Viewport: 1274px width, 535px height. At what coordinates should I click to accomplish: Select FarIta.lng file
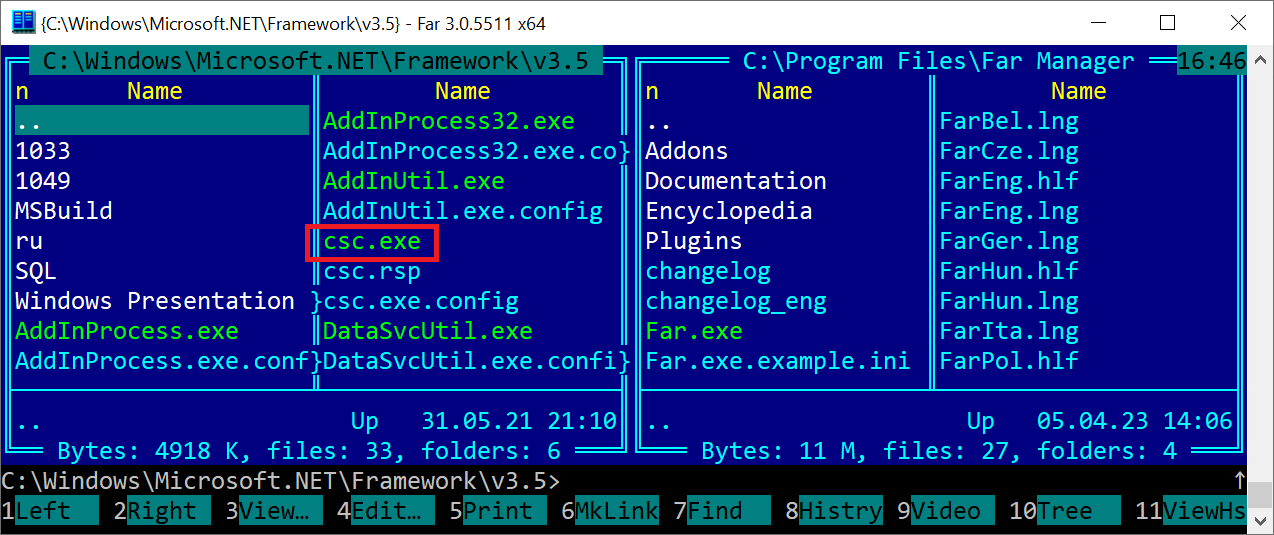[x=1009, y=331]
